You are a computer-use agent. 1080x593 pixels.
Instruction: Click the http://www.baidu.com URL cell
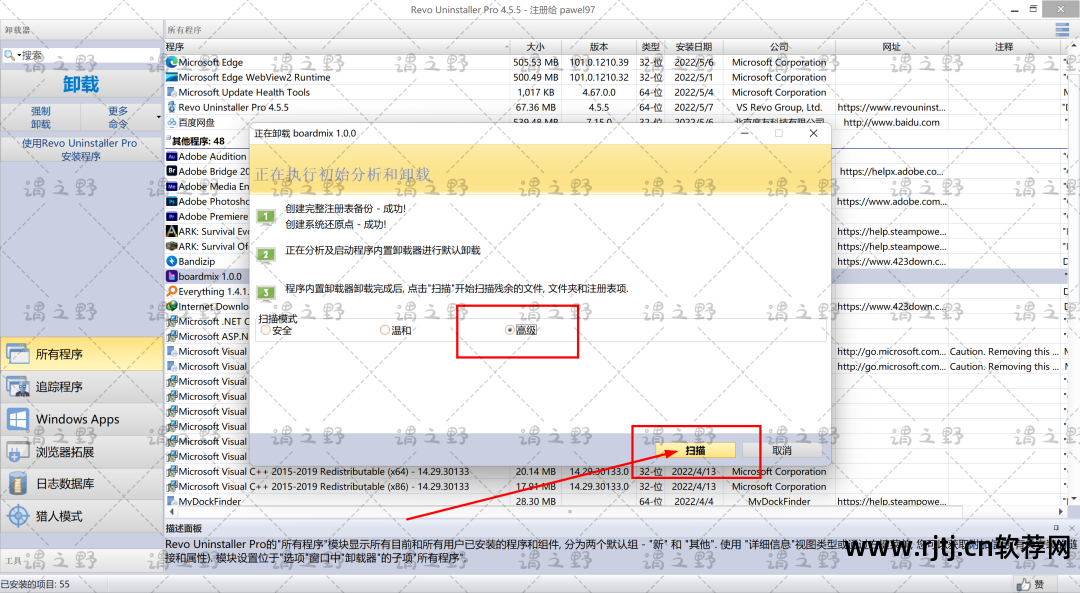891,123
